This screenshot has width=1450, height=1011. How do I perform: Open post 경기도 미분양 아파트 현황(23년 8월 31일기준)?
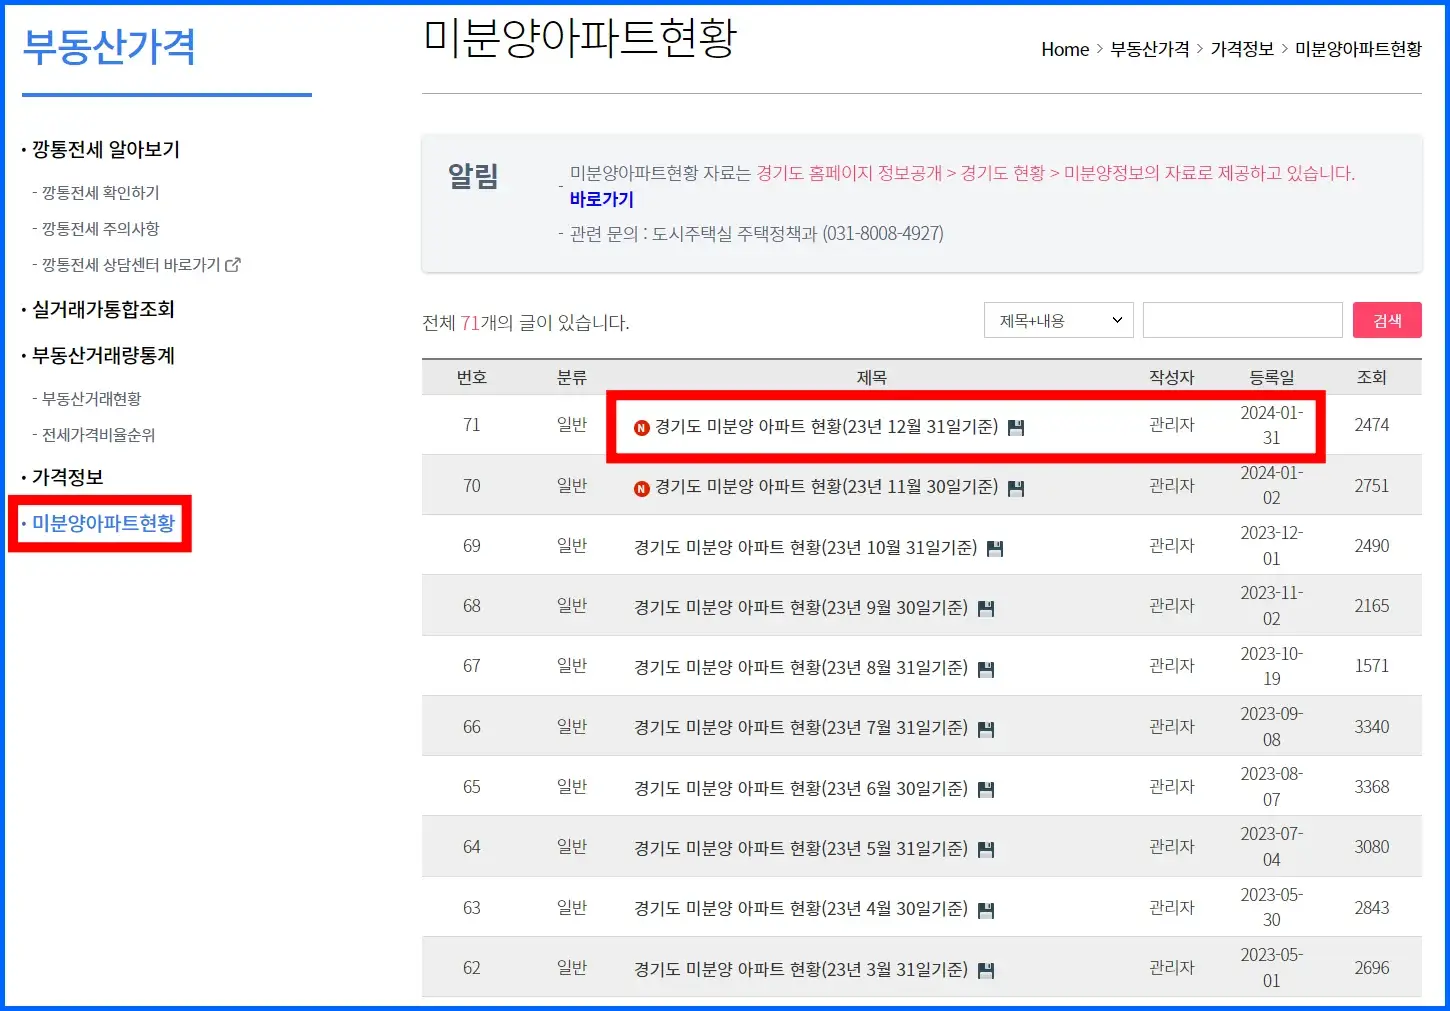[801, 667]
